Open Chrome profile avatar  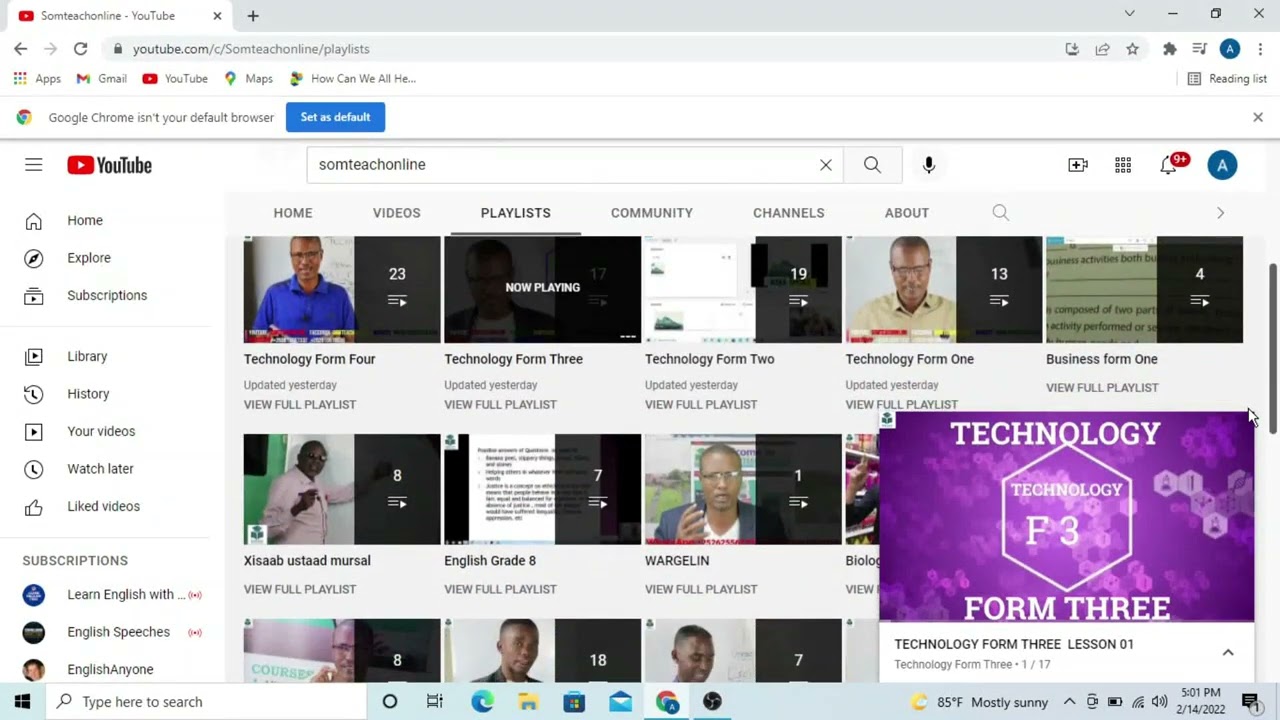(1230, 49)
